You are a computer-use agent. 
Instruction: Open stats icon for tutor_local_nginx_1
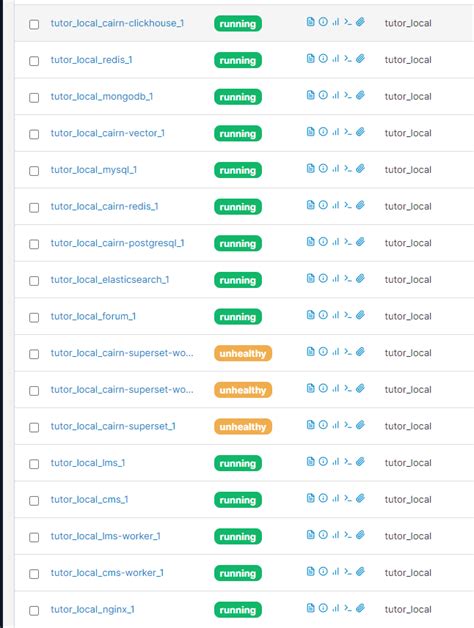(336, 608)
